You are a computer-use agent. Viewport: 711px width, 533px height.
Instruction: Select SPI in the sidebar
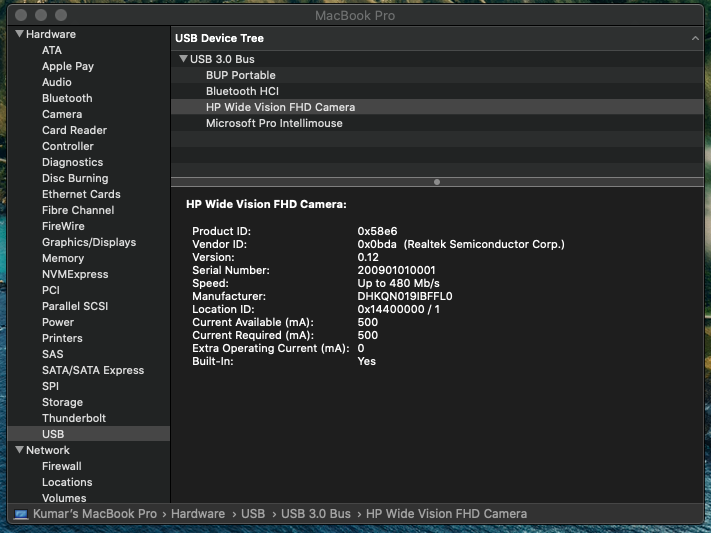[x=50, y=386]
